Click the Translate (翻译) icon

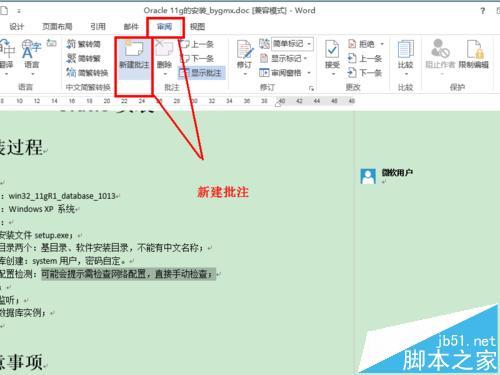(x=7, y=49)
